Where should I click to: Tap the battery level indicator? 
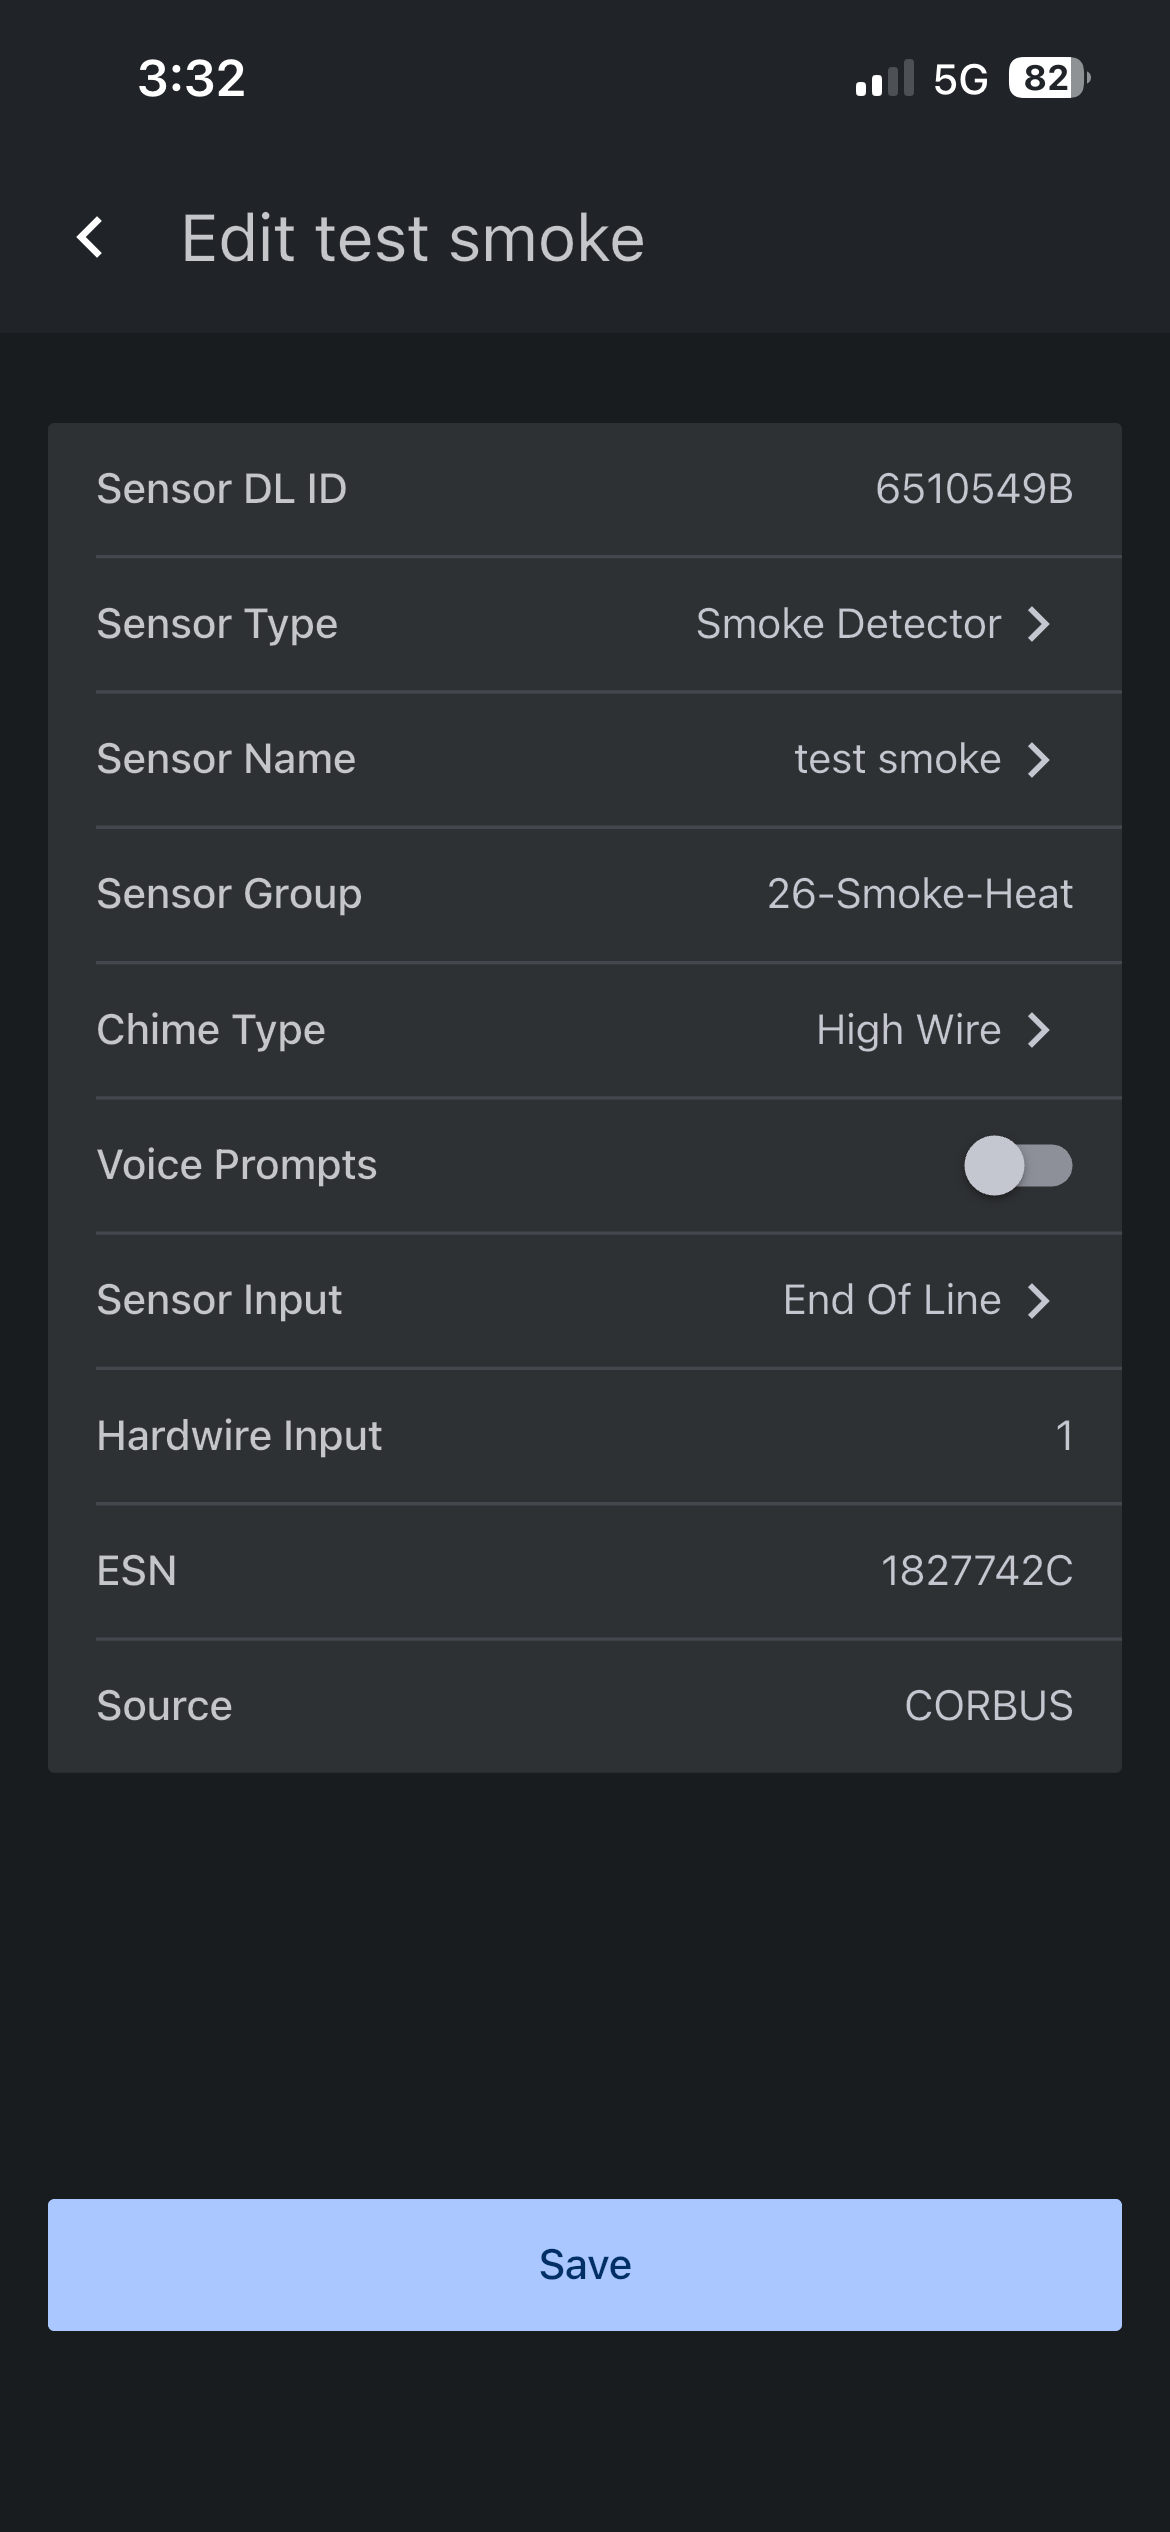(x=1048, y=78)
